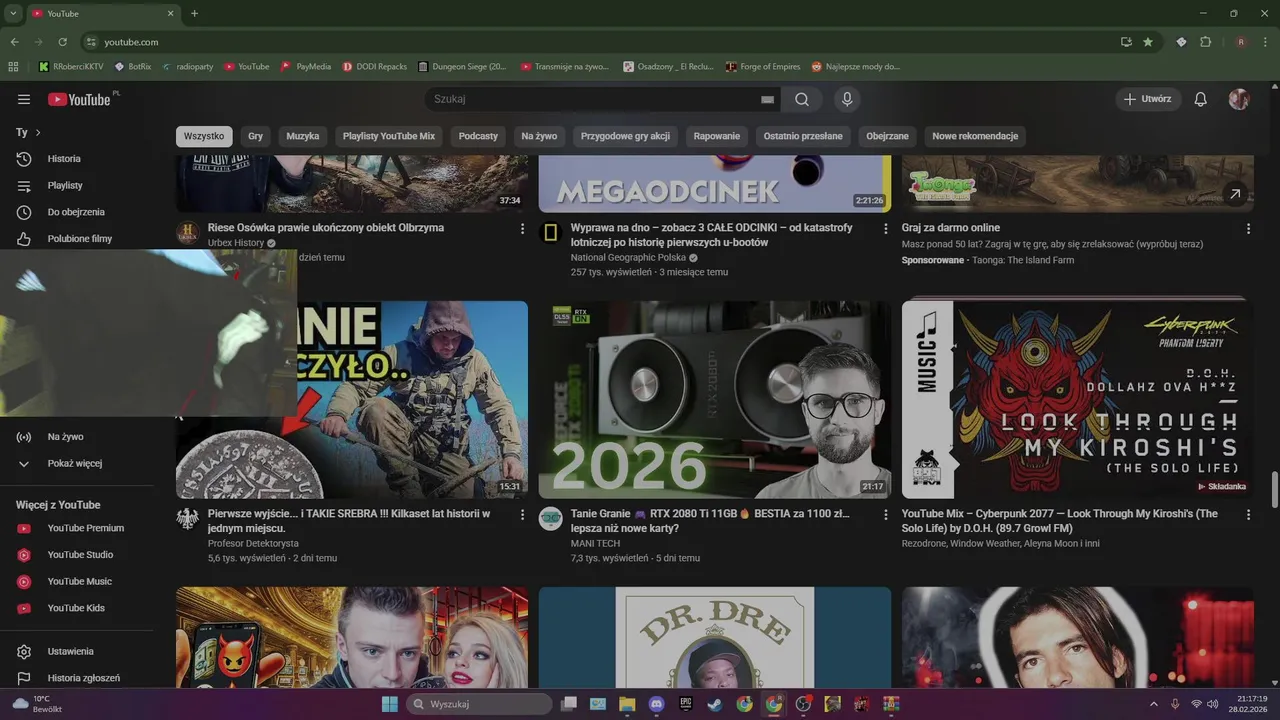This screenshot has height=720, width=1280.
Task: Open the notifications bell
Action: 1201,99
